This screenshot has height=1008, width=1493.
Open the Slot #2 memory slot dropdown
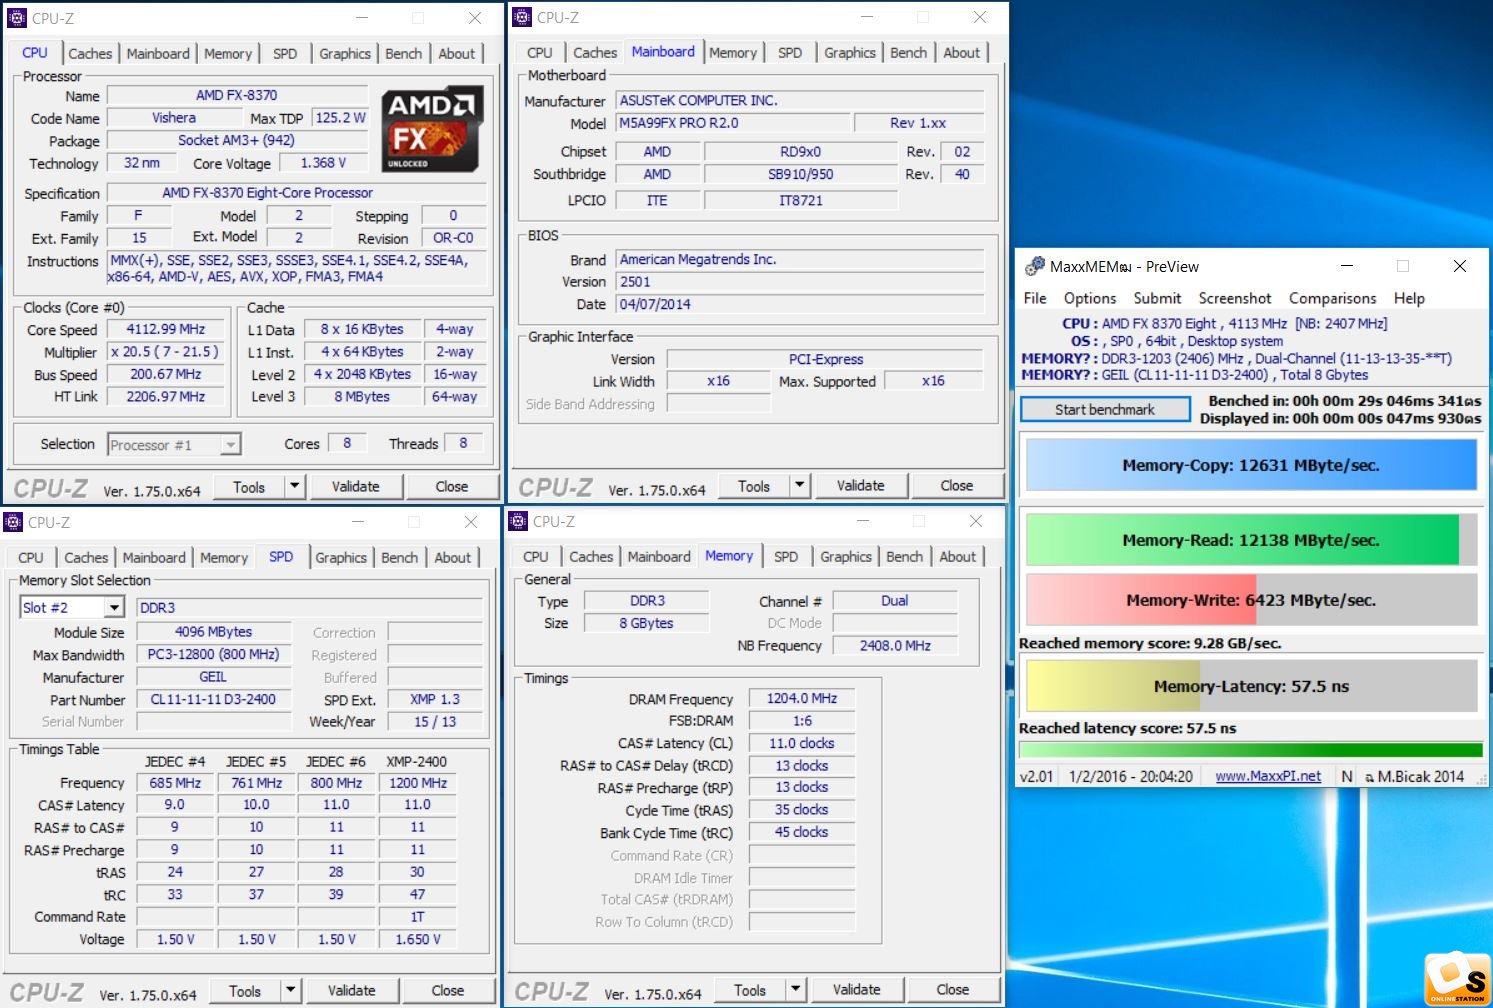coord(114,608)
